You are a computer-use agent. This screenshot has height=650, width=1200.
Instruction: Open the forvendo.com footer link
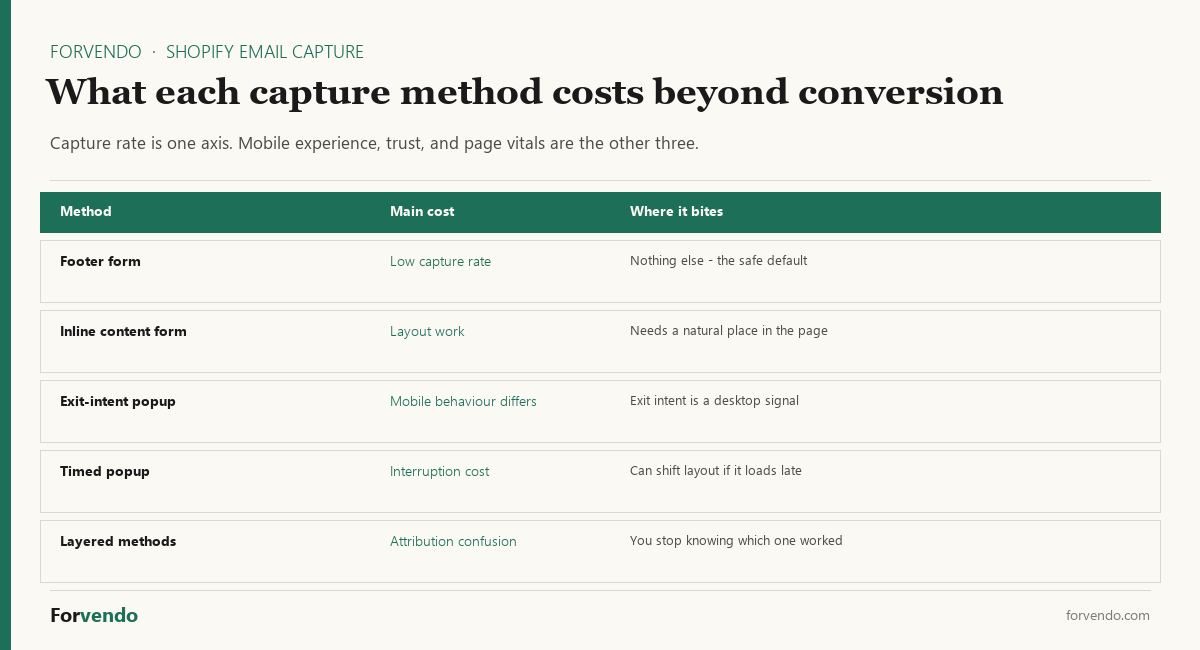[1108, 616]
